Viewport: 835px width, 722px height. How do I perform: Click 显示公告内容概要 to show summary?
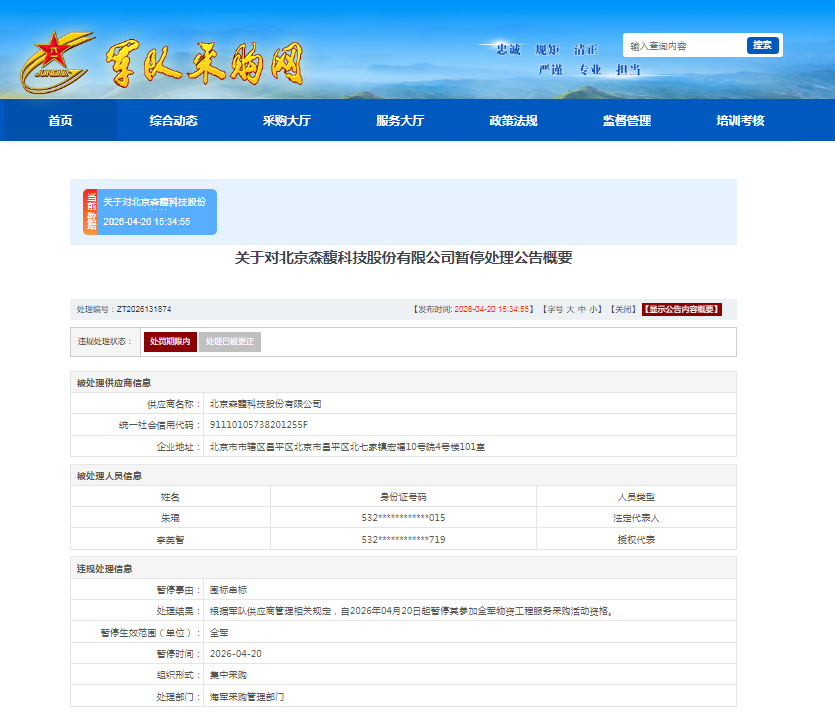[681, 310]
